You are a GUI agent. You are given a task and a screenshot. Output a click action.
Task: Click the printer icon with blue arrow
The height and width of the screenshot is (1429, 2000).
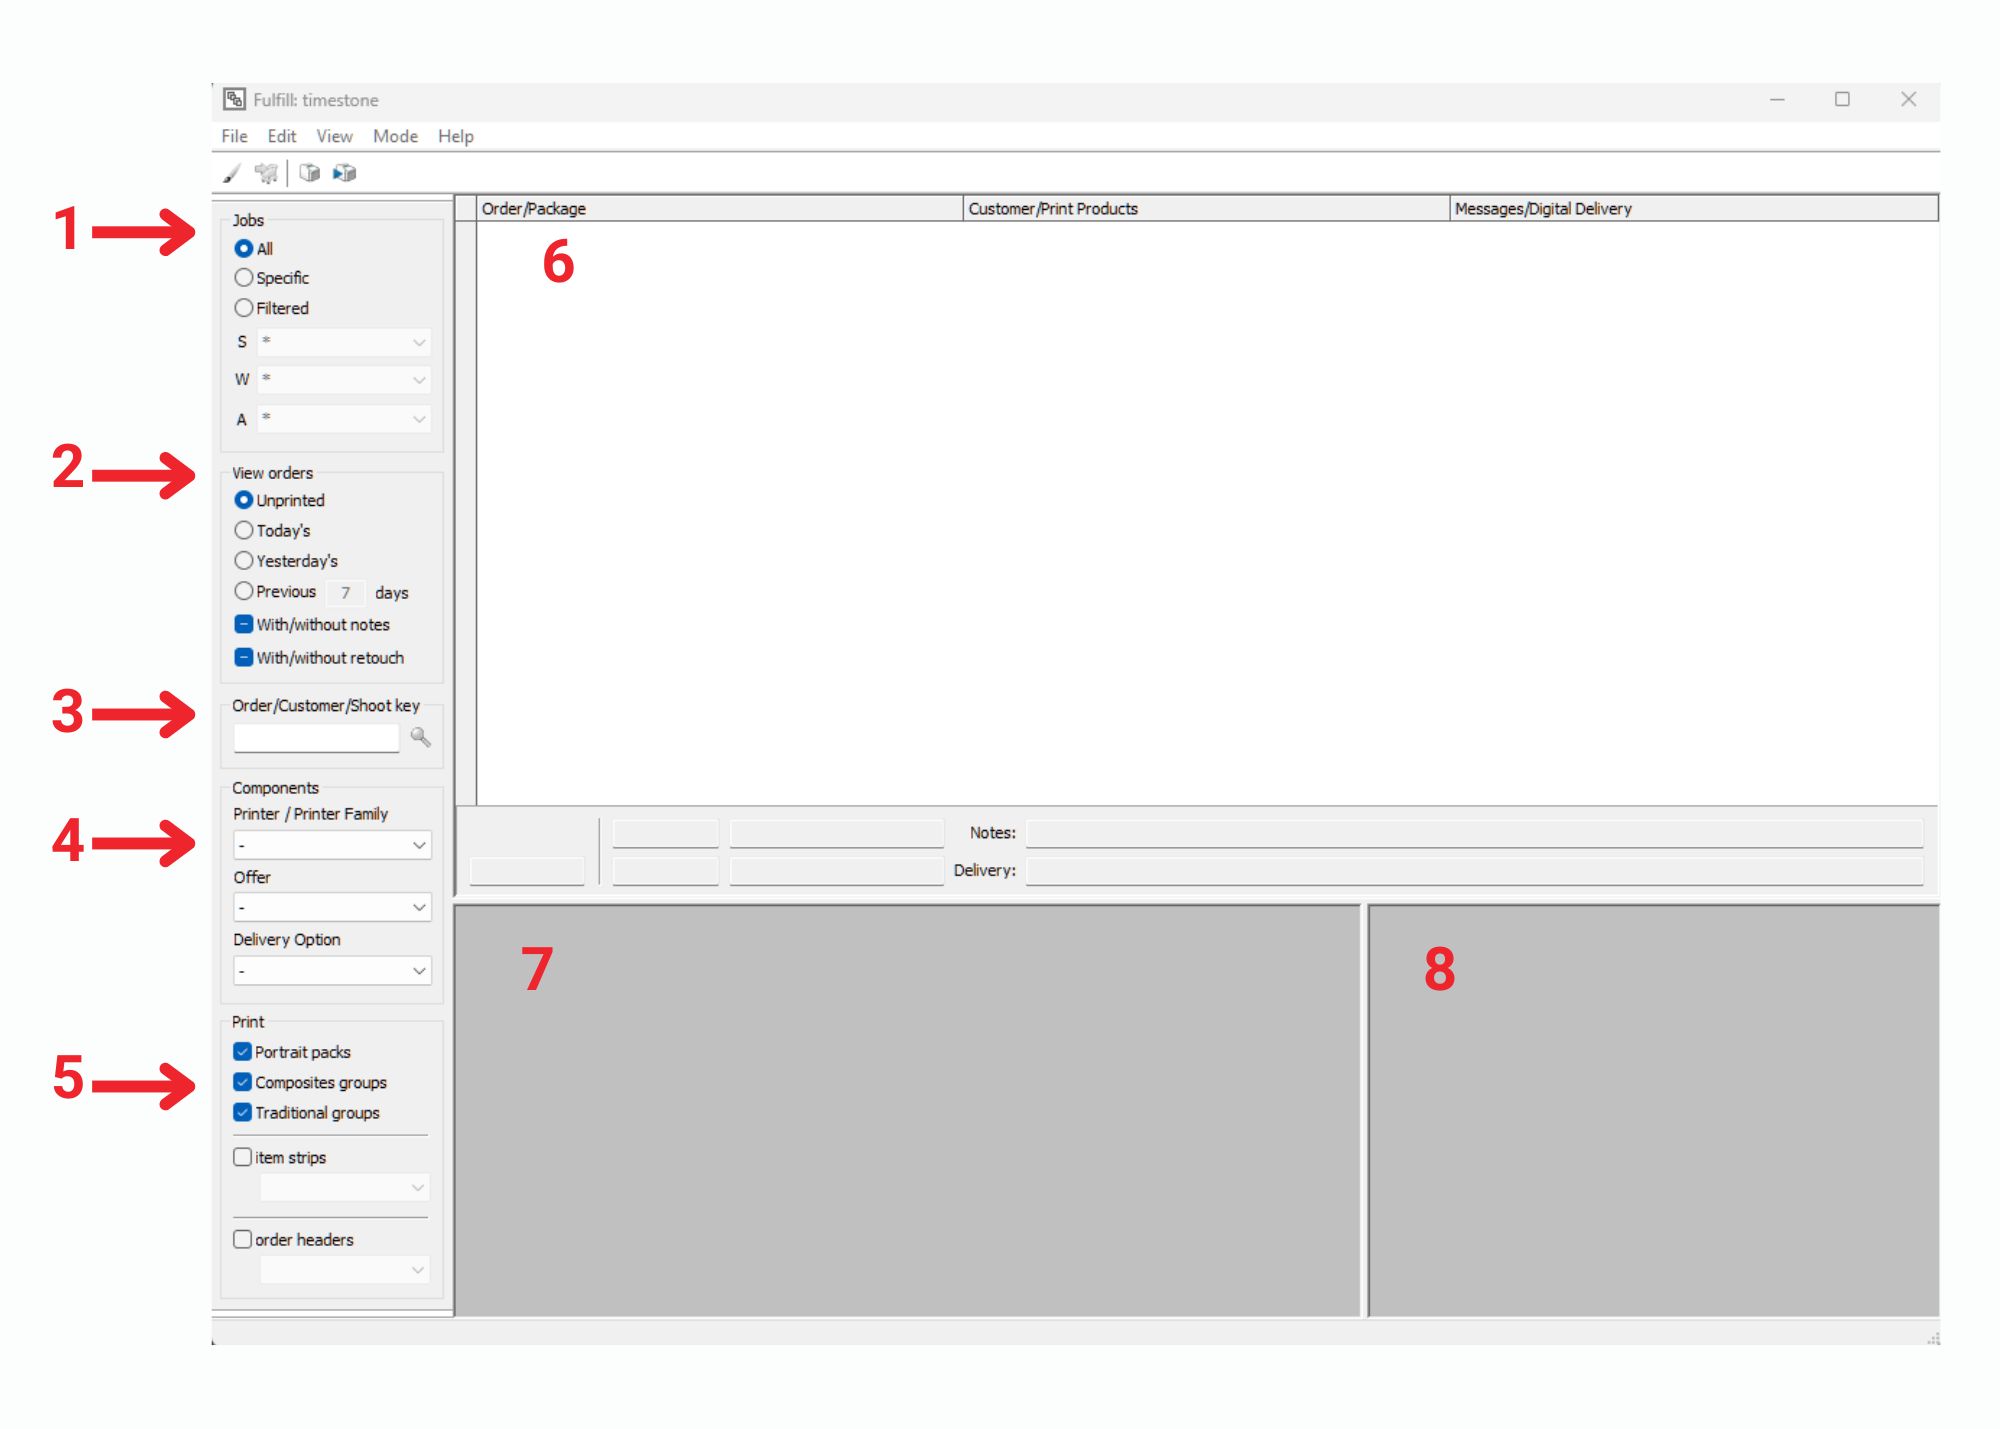pos(345,173)
